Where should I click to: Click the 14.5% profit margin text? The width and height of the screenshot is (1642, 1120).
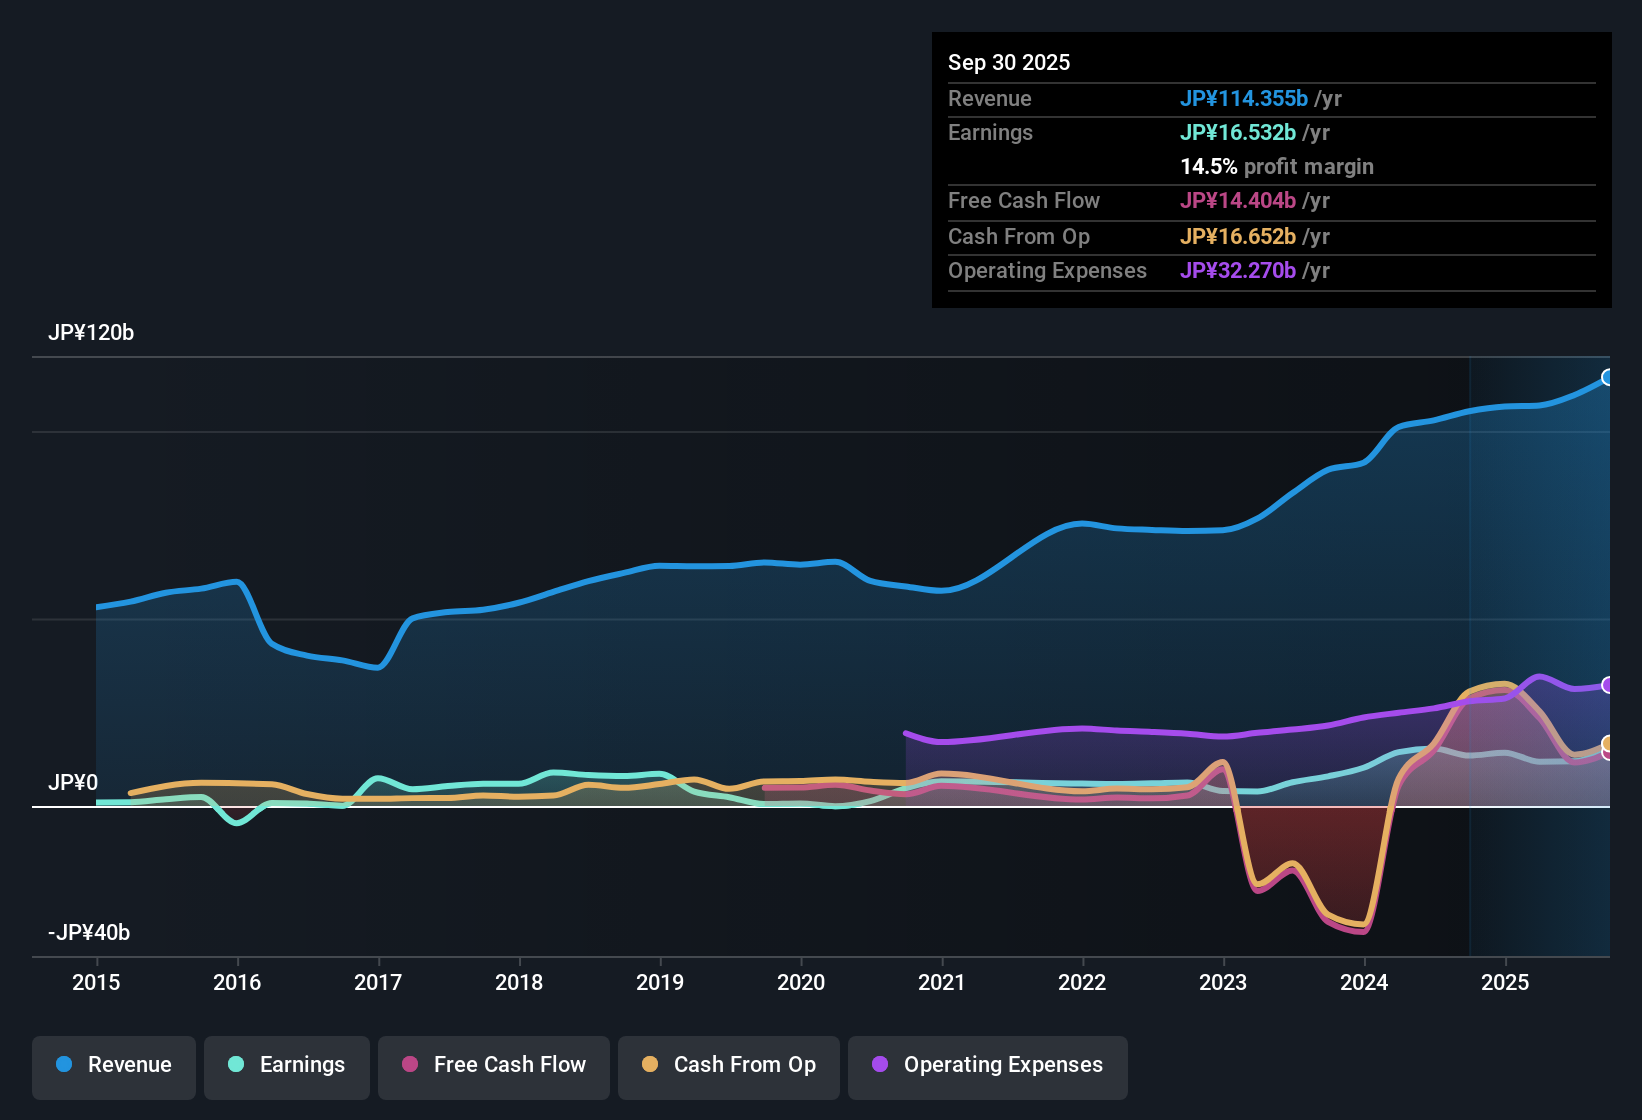1277,166
